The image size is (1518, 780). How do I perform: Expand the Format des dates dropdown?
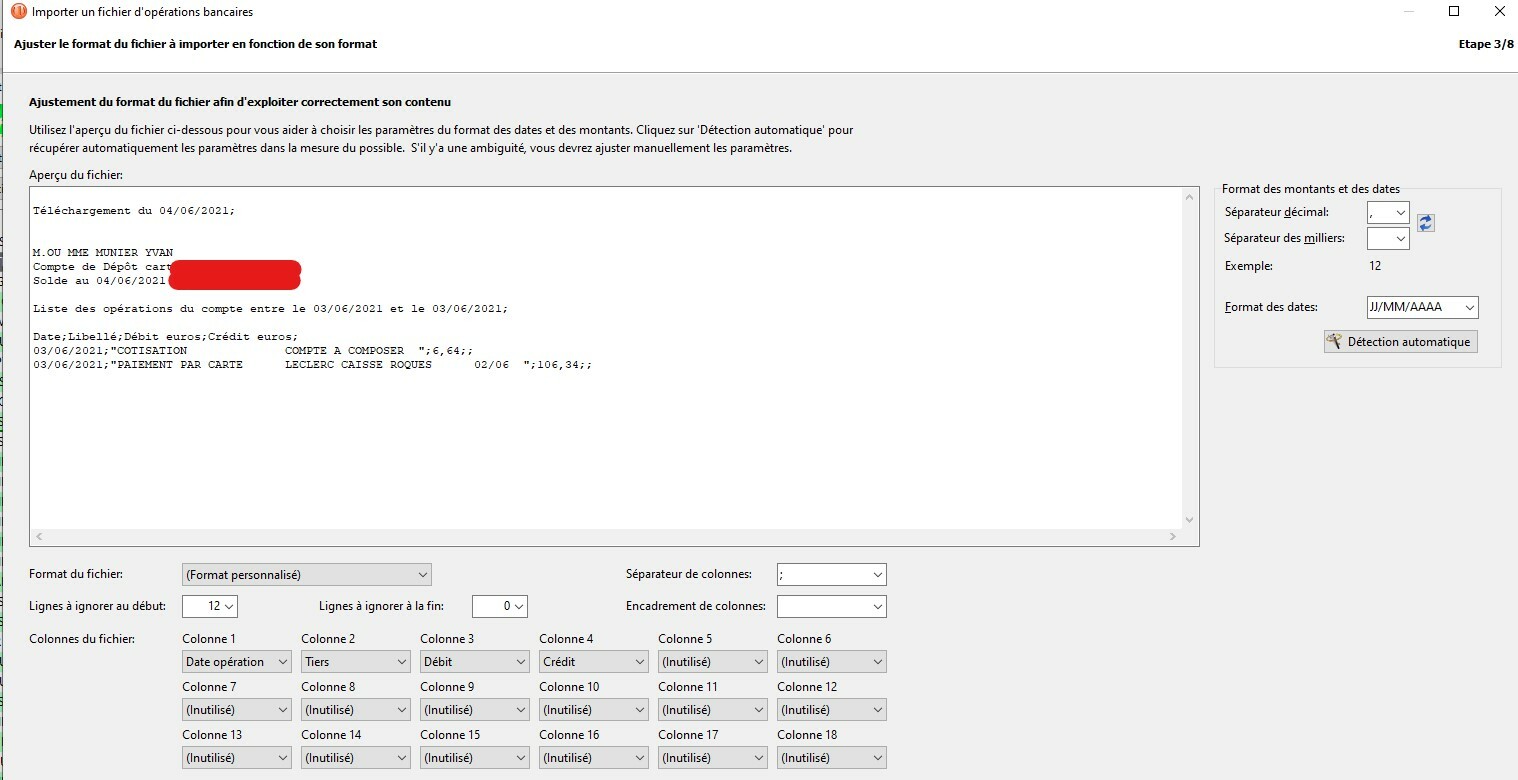coord(1422,307)
